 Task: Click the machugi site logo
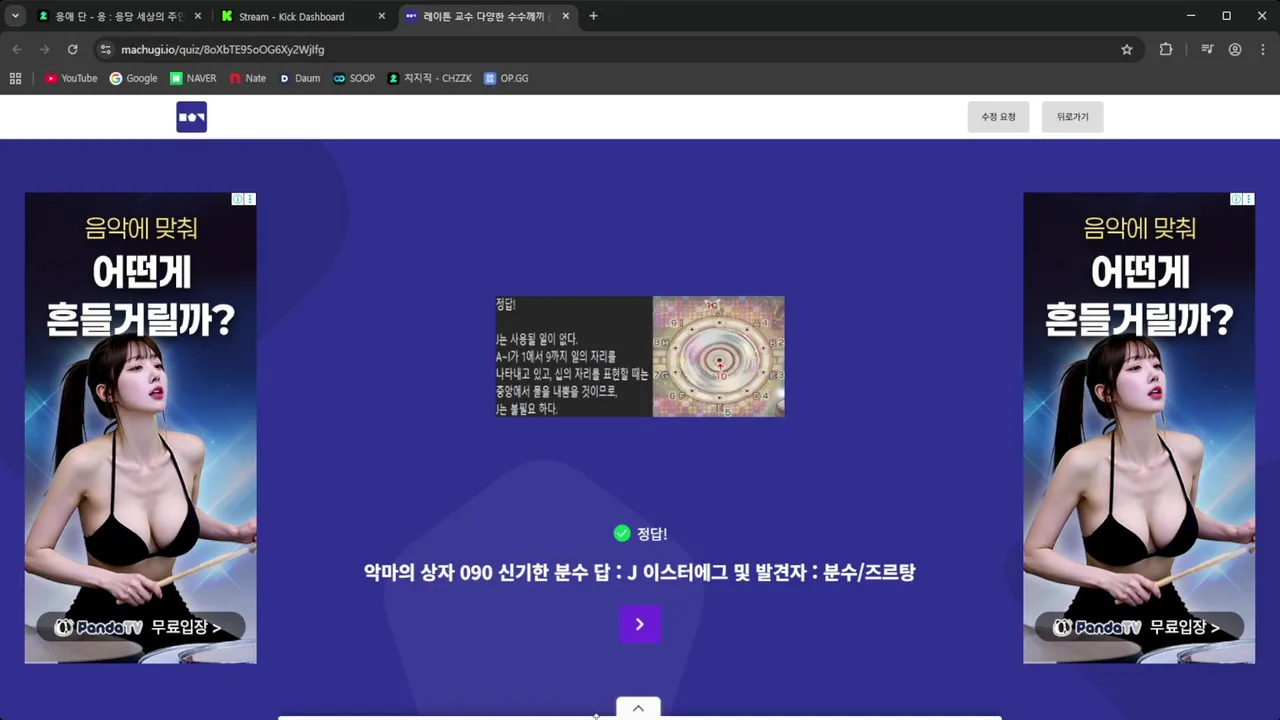[191, 117]
